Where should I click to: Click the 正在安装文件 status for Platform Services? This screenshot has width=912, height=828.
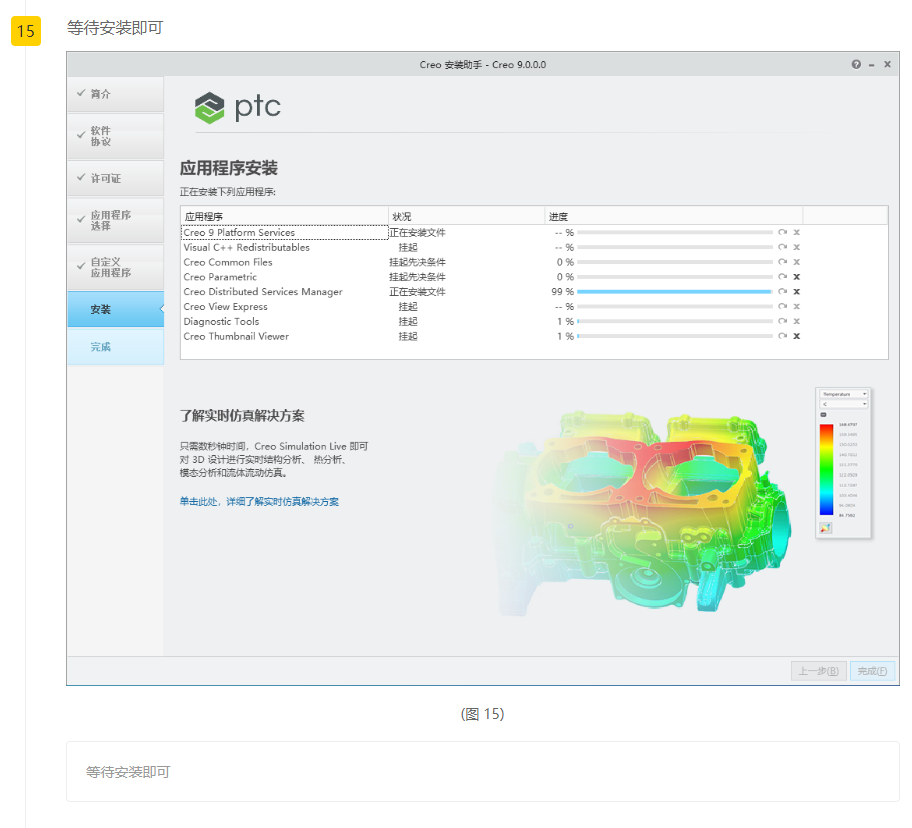[418, 233]
